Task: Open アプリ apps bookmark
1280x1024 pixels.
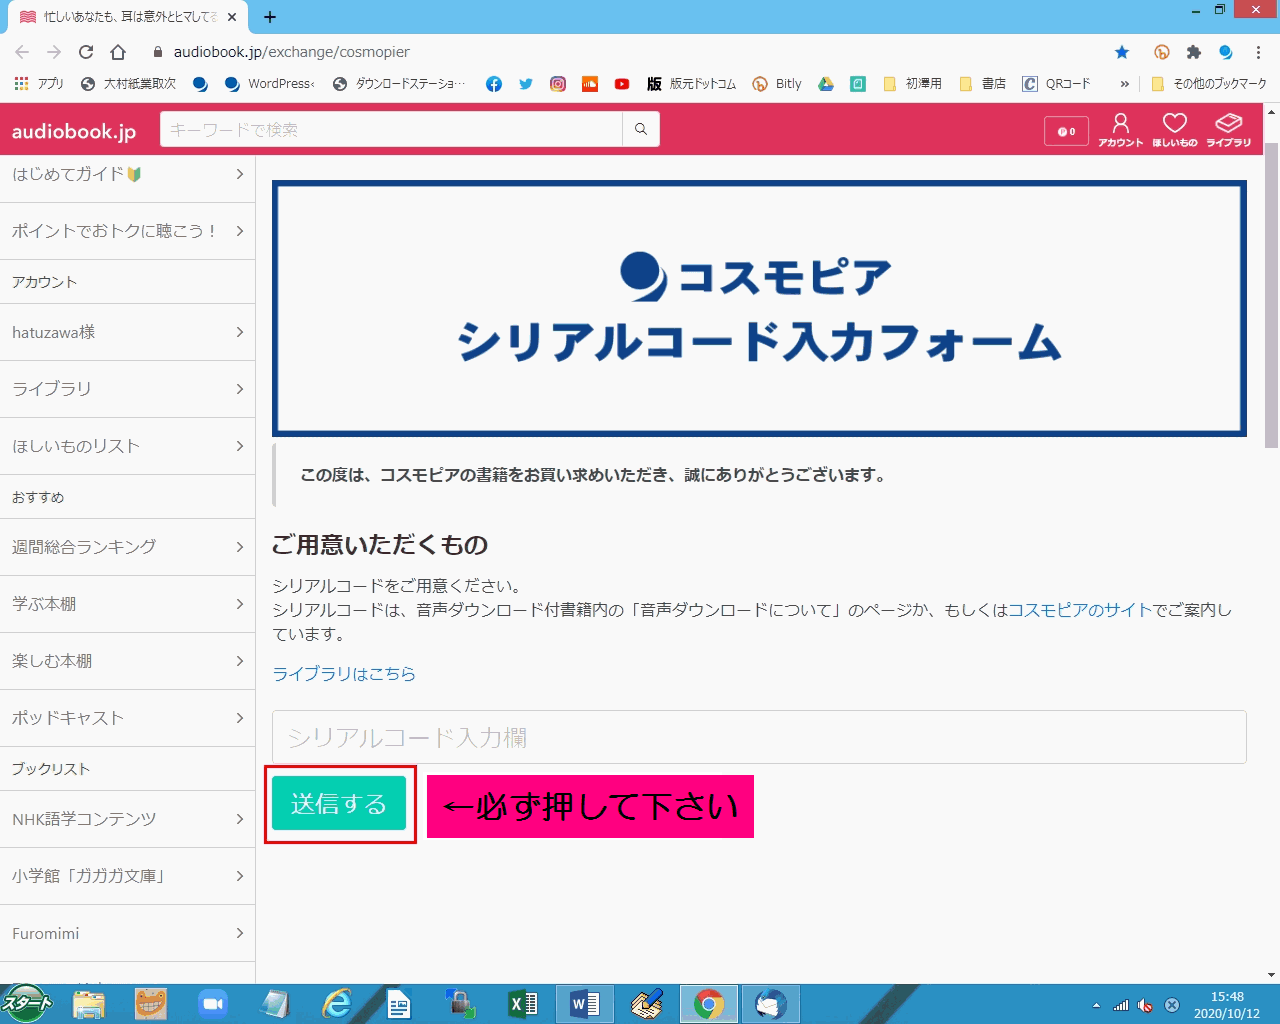Action: tap(39, 84)
